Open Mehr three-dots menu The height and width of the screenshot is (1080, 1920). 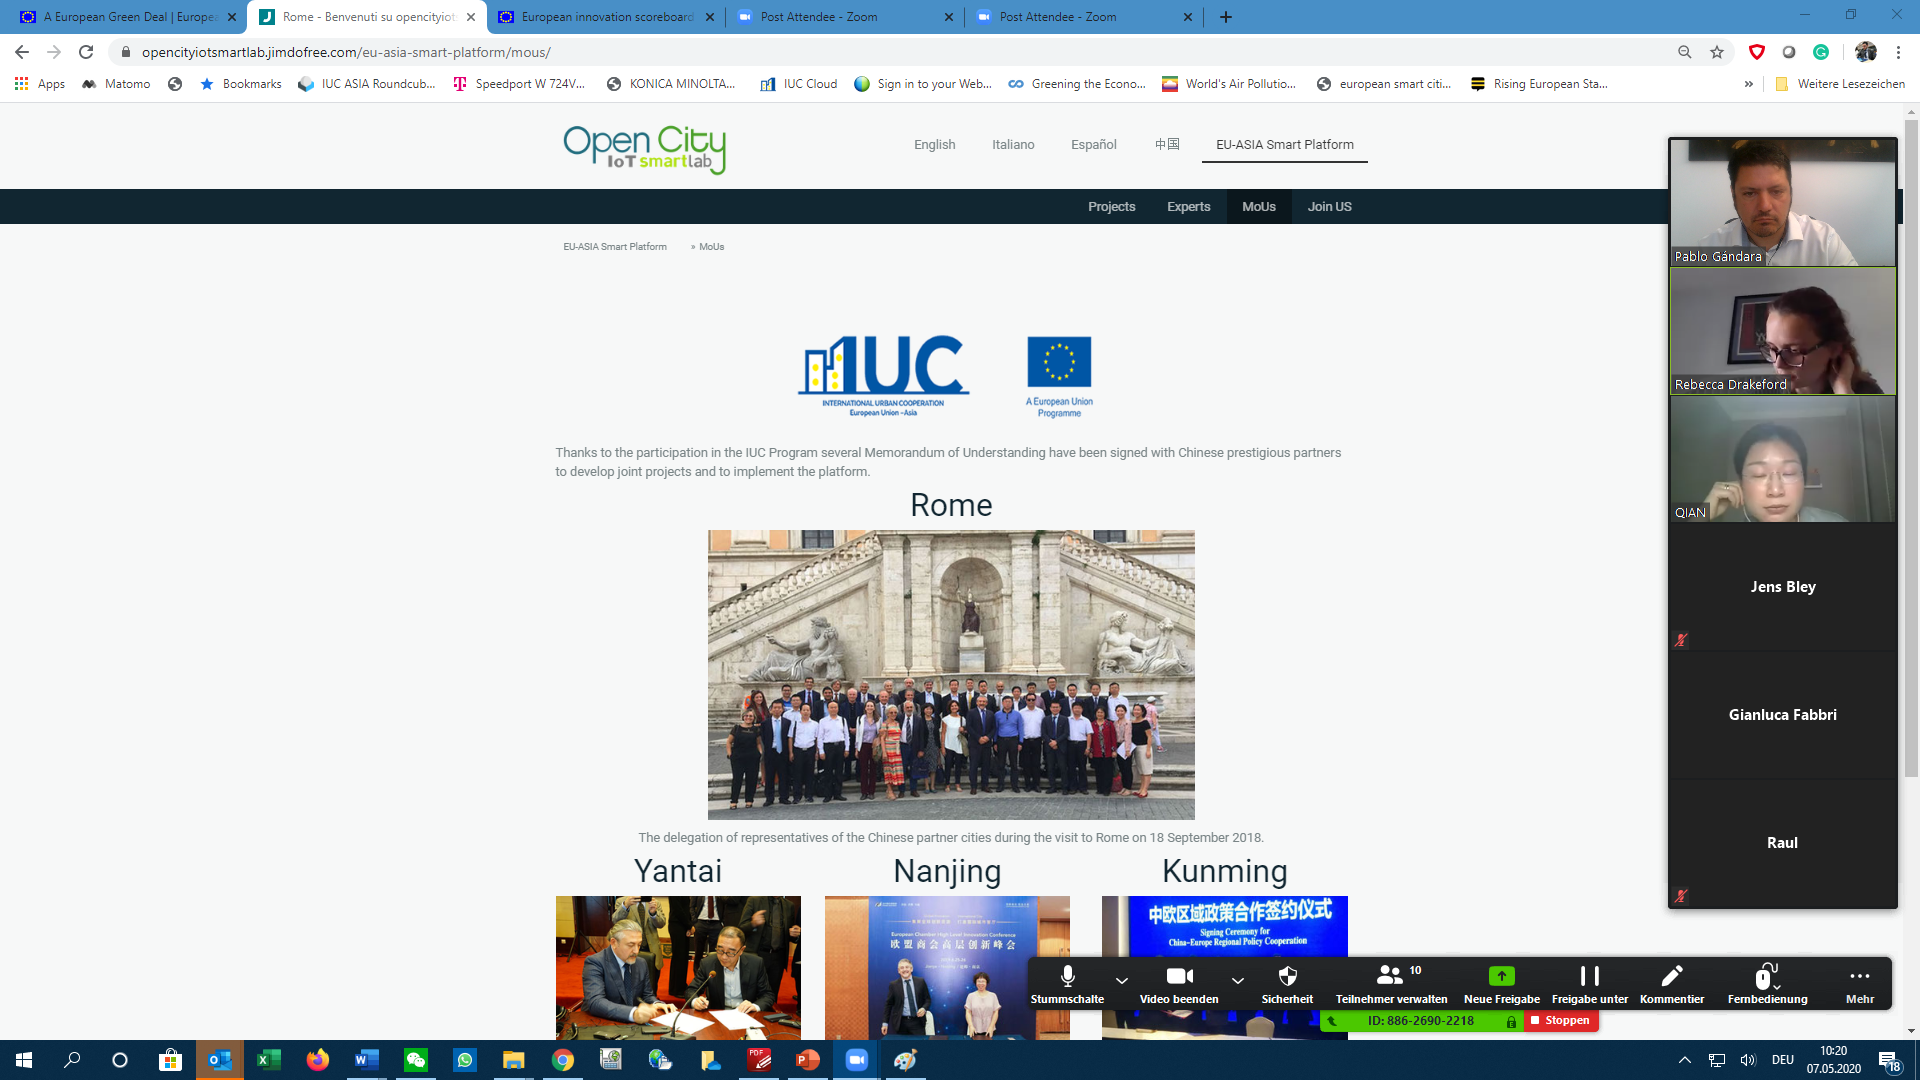pos(1859,976)
